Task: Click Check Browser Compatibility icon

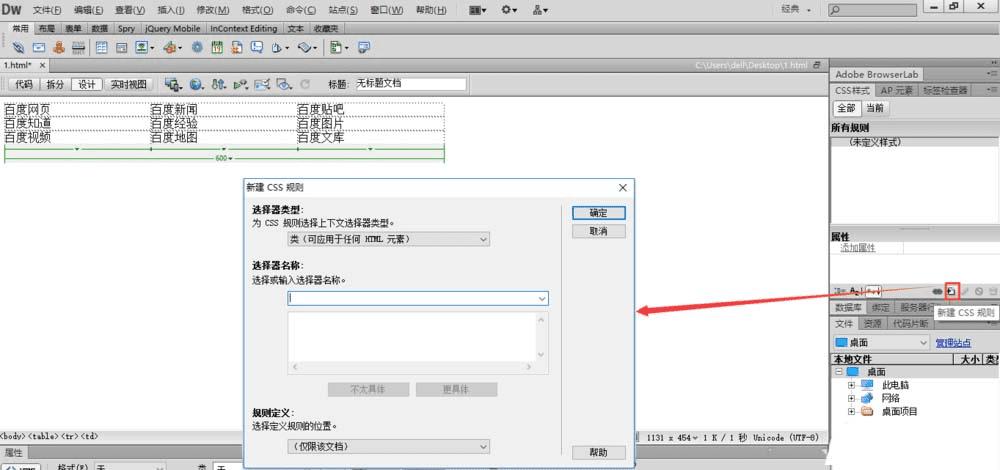Action: coord(262,84)
